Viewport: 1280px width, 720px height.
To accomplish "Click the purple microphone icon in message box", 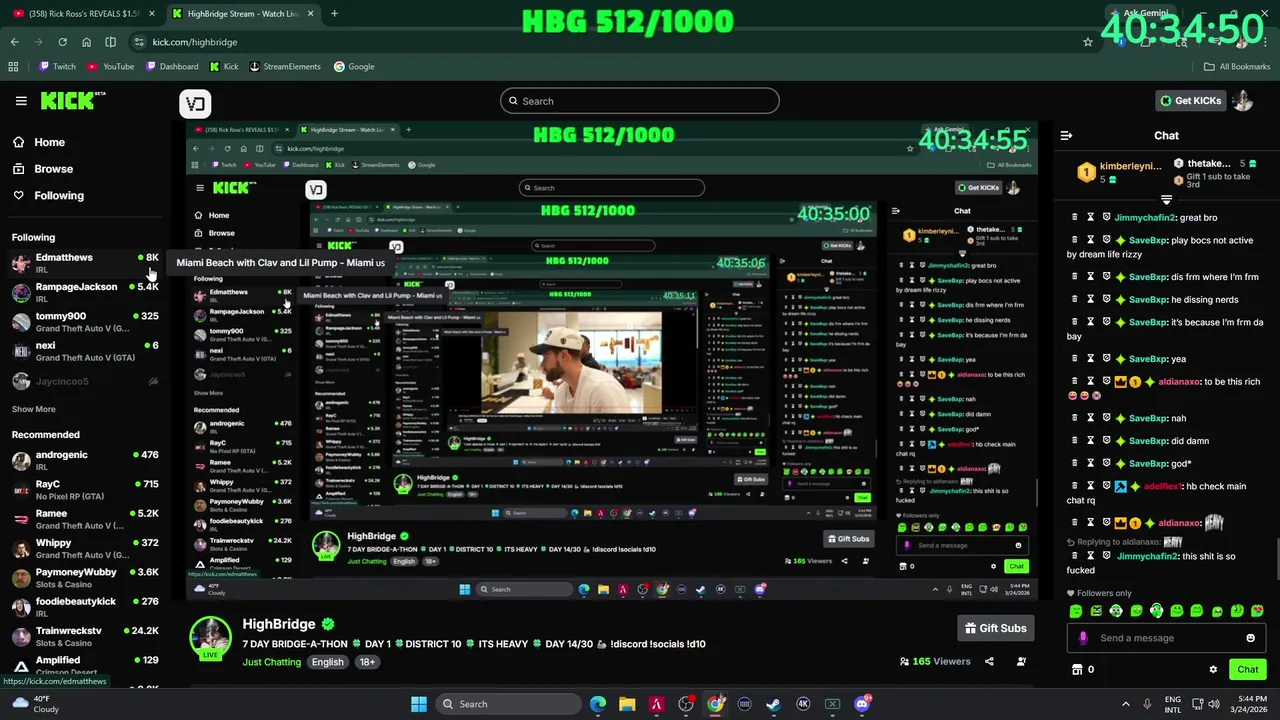I will click(1083, 638).
